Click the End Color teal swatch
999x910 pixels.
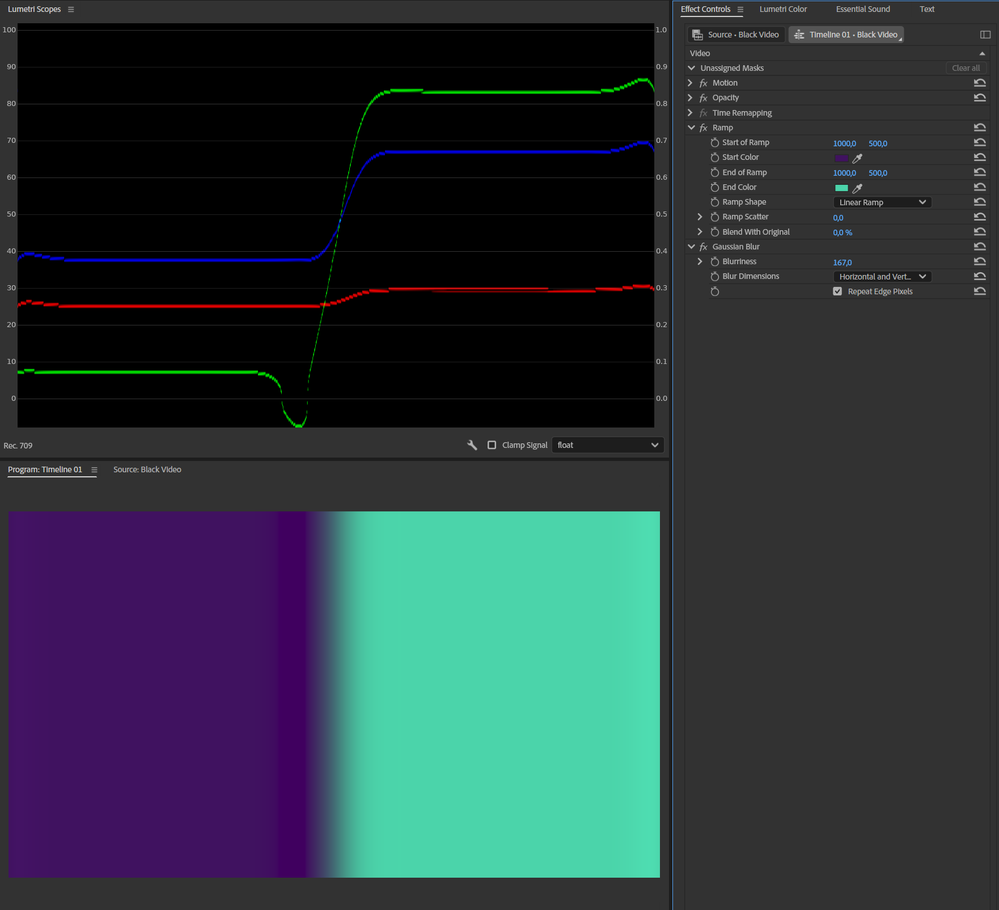[841, 188]
